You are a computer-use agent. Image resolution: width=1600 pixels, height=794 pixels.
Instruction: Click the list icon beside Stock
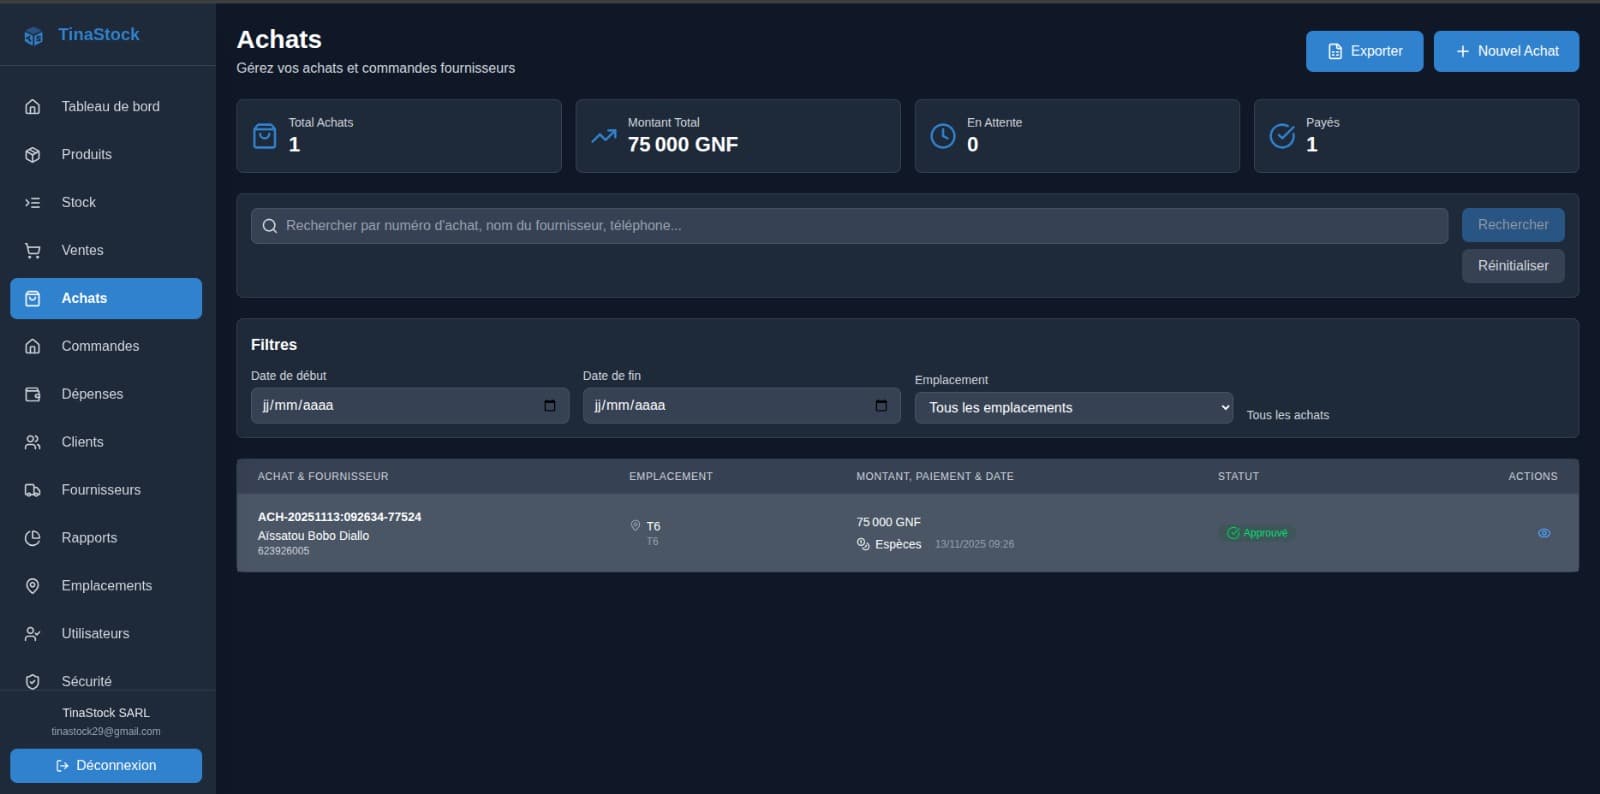coord(33,202)
